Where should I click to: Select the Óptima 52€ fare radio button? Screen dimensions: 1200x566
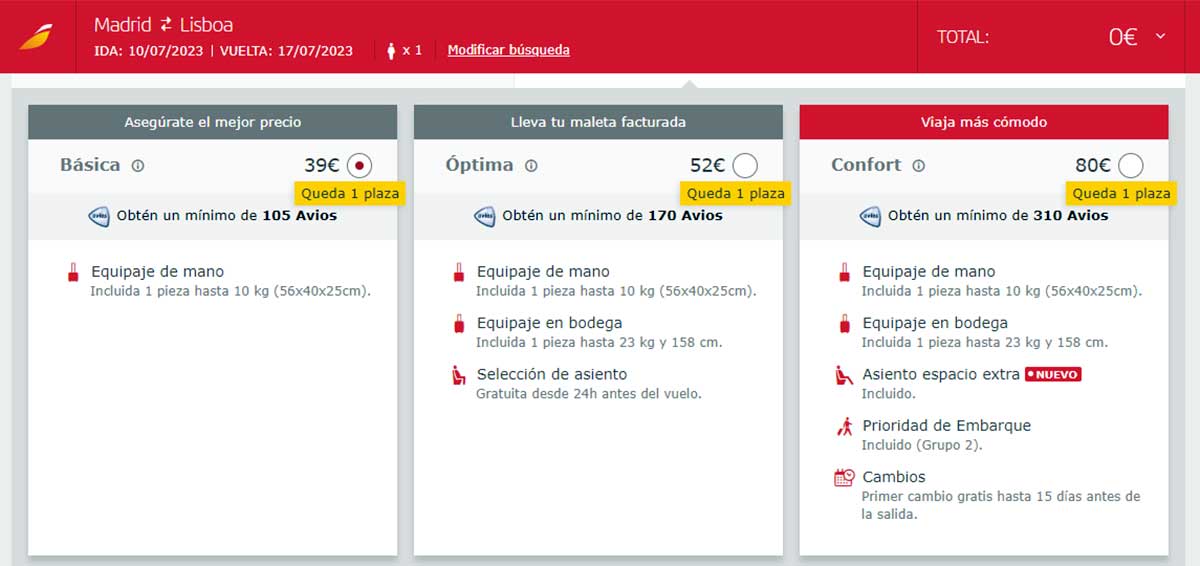pyautogui.click(x=745, y=166)
